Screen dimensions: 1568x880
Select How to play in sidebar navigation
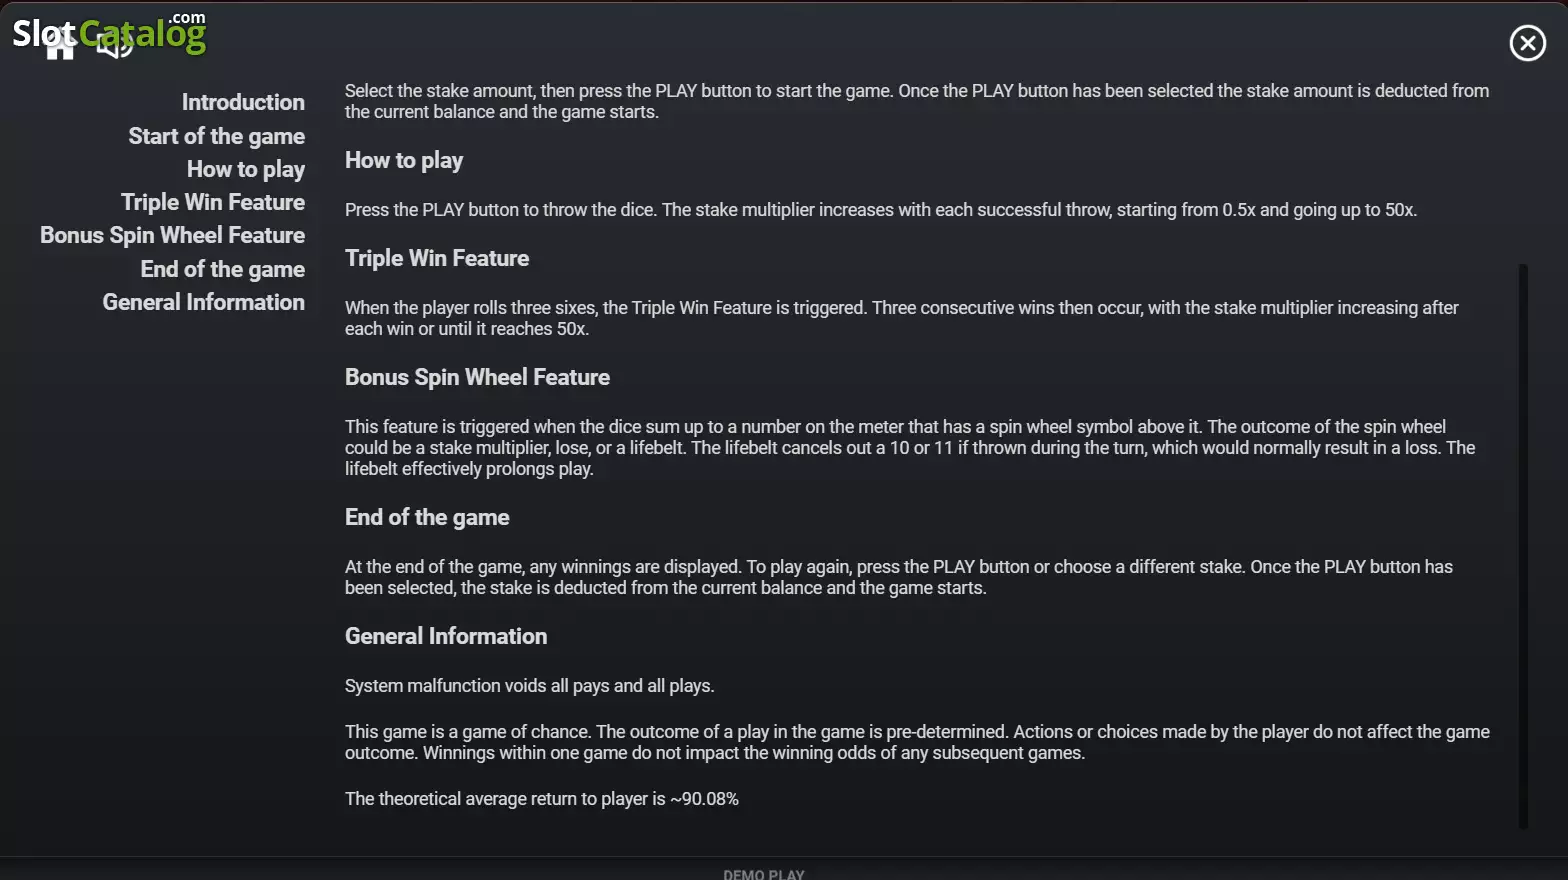click(246, 169)
